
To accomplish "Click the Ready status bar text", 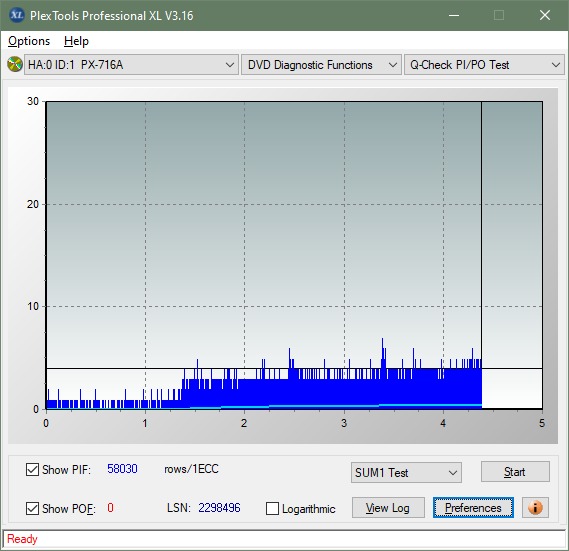I will (x=22, y=539).
